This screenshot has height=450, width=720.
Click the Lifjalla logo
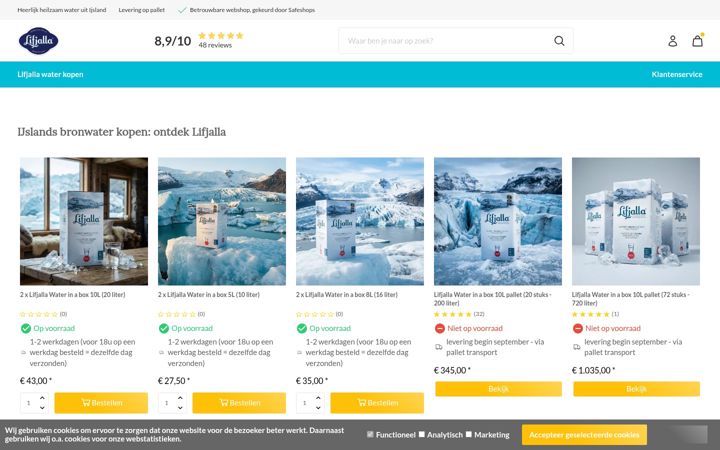pos(39,41)
